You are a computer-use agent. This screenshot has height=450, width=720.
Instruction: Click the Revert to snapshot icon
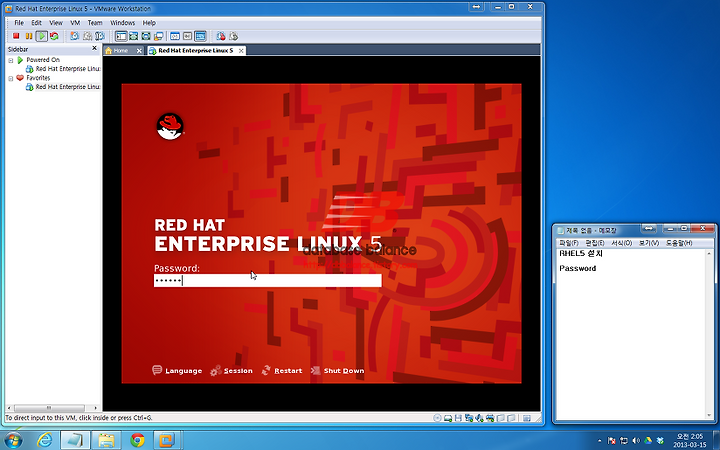pos(87,36)
